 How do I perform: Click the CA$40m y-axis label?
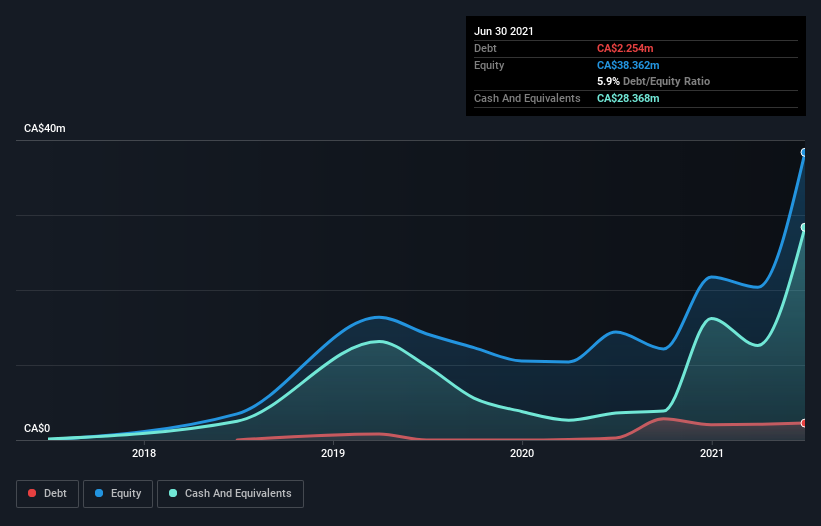tap(45, 128)
